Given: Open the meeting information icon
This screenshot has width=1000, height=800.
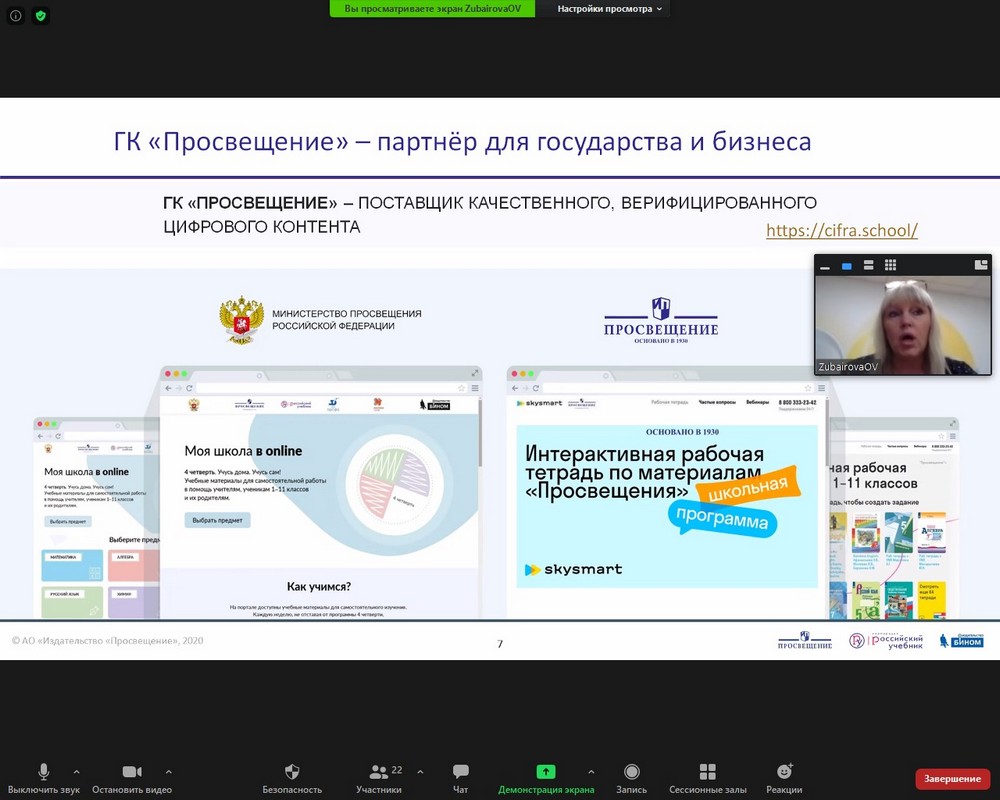Looking at the screenshot, I should click(16, 16).
